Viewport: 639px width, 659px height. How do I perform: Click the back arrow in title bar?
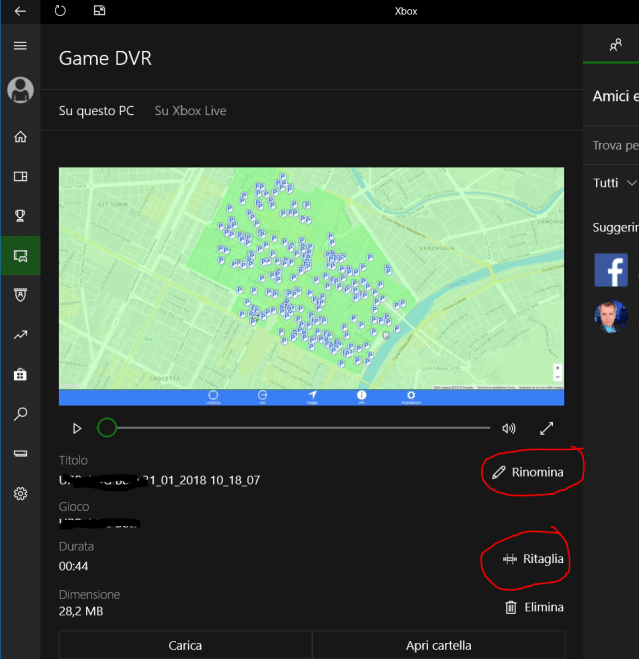pyautogui.click(x=20, y=11)
